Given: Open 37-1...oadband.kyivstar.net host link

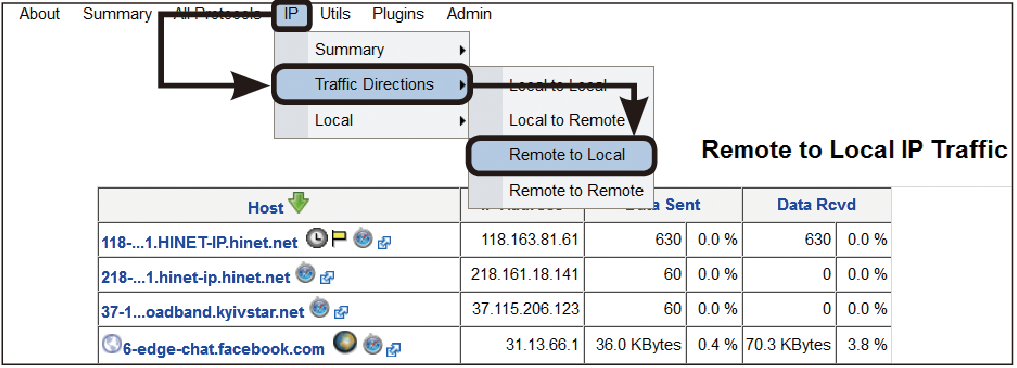Looking at the screenshot, I should (x=203, y=312).
